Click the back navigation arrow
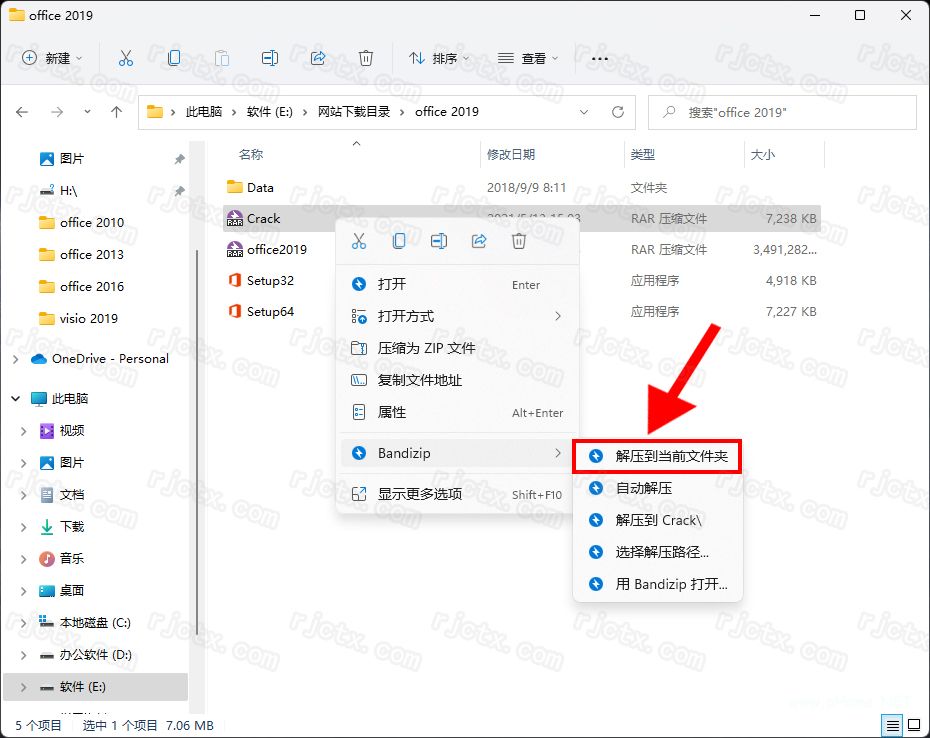The image size is (930, 738). point(22,112)
